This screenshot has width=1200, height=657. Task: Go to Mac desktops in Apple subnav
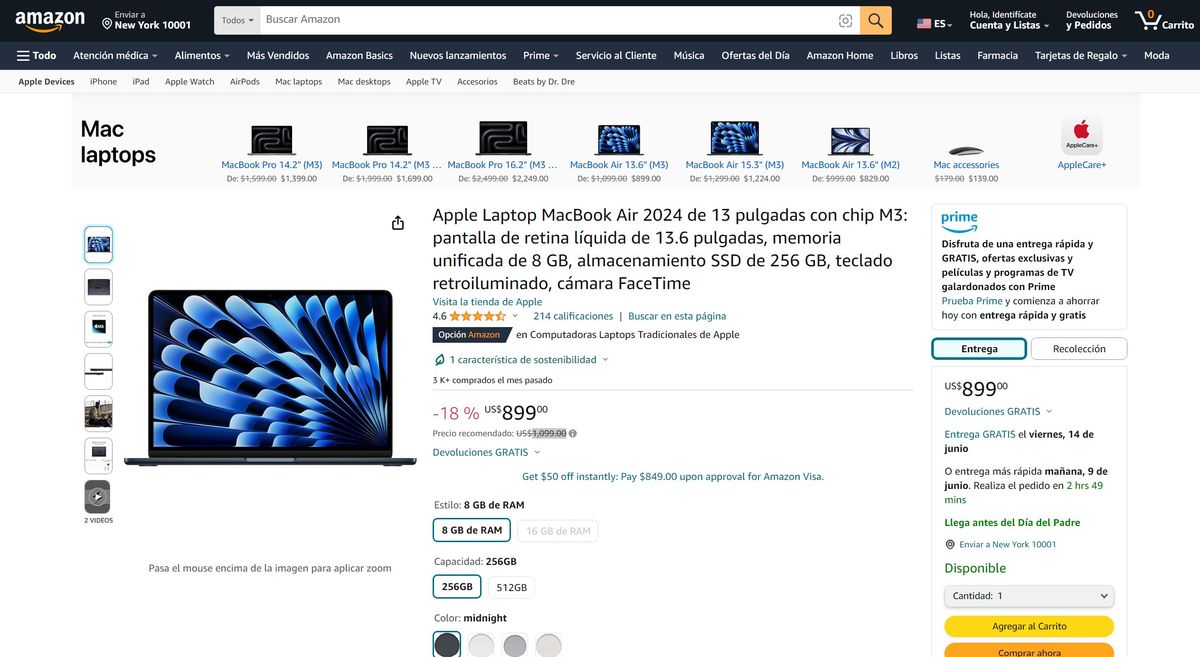364,82
